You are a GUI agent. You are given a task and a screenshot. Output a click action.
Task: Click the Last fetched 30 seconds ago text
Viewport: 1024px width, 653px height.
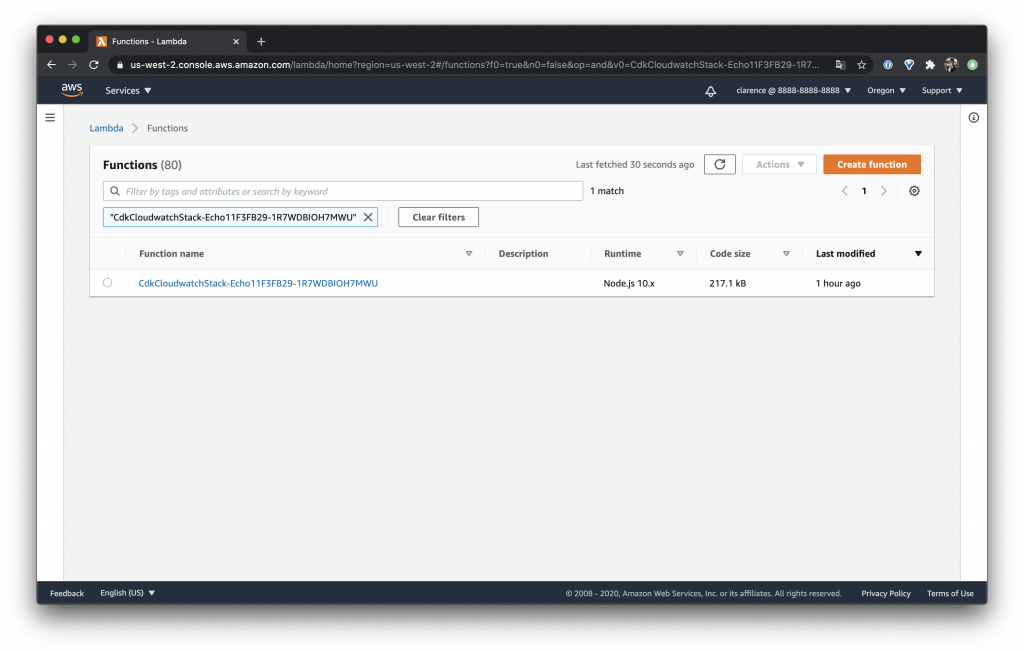(x=635, y=165)
